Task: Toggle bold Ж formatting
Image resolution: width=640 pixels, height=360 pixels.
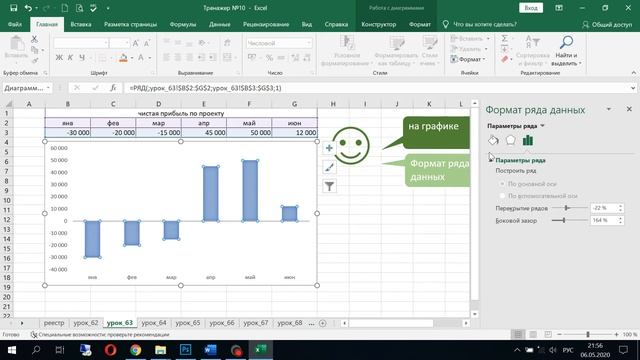Action: [59, 58]
